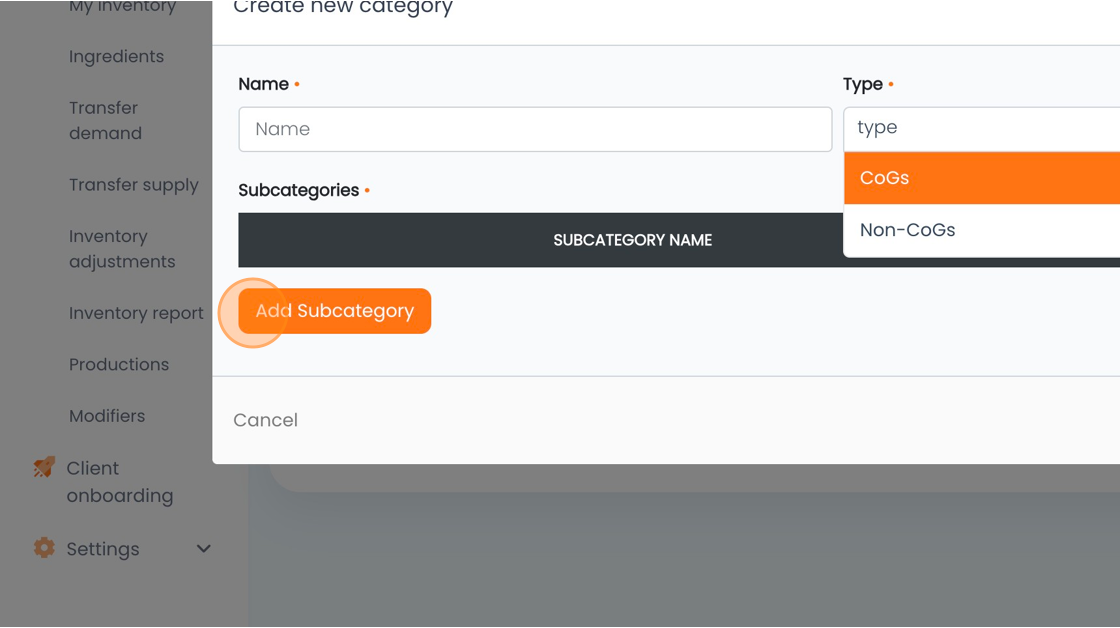
Task: Click the Client onboarding rocket icon
Action: pyautogui.click(x=44, y=468)
